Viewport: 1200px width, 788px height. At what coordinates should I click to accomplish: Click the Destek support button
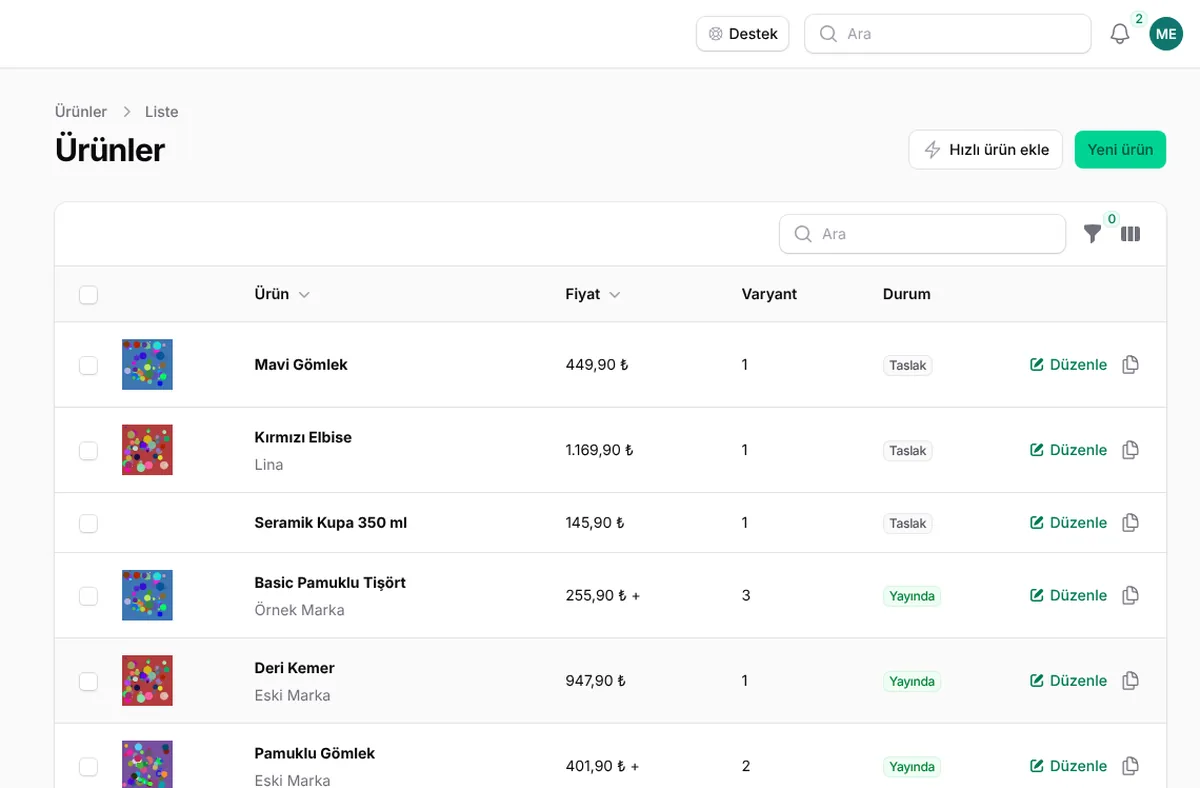coord(743,34)
